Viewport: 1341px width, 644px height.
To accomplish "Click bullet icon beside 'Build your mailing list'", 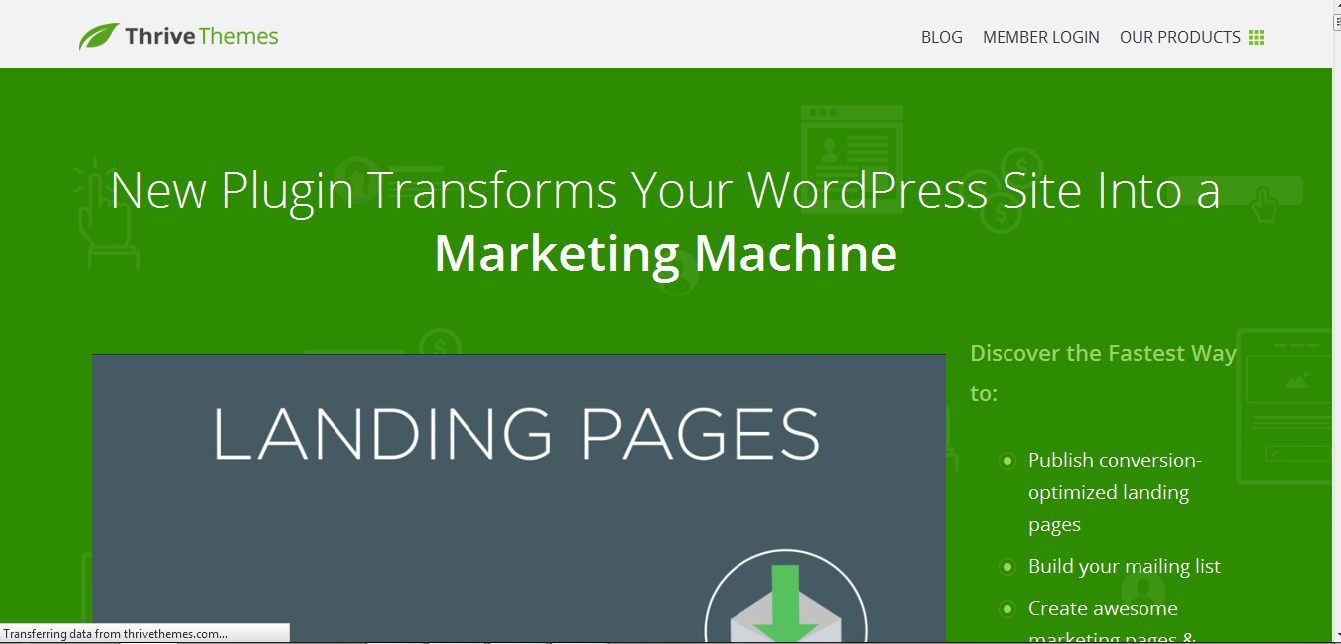I will pyautogui.click(x=1007, y=567).
